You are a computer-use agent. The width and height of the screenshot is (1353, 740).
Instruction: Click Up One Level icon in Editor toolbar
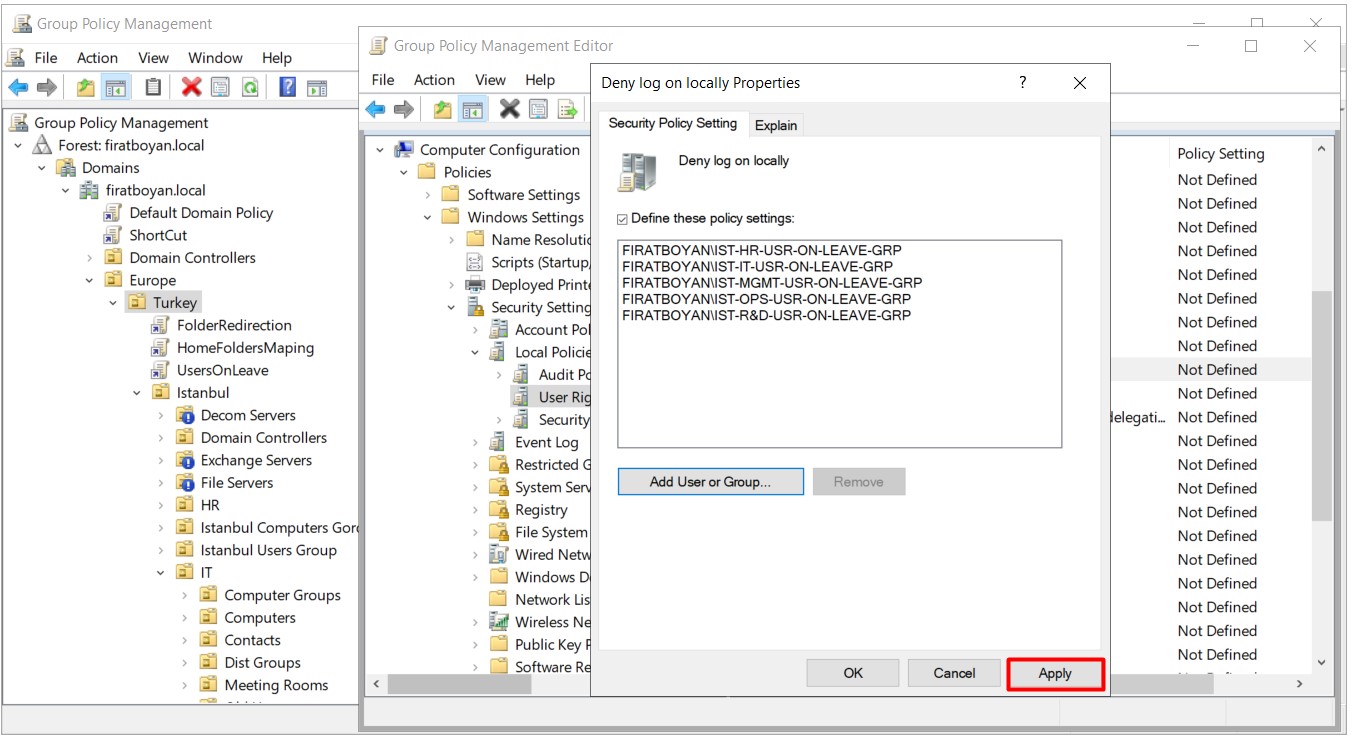pos(443,109)
